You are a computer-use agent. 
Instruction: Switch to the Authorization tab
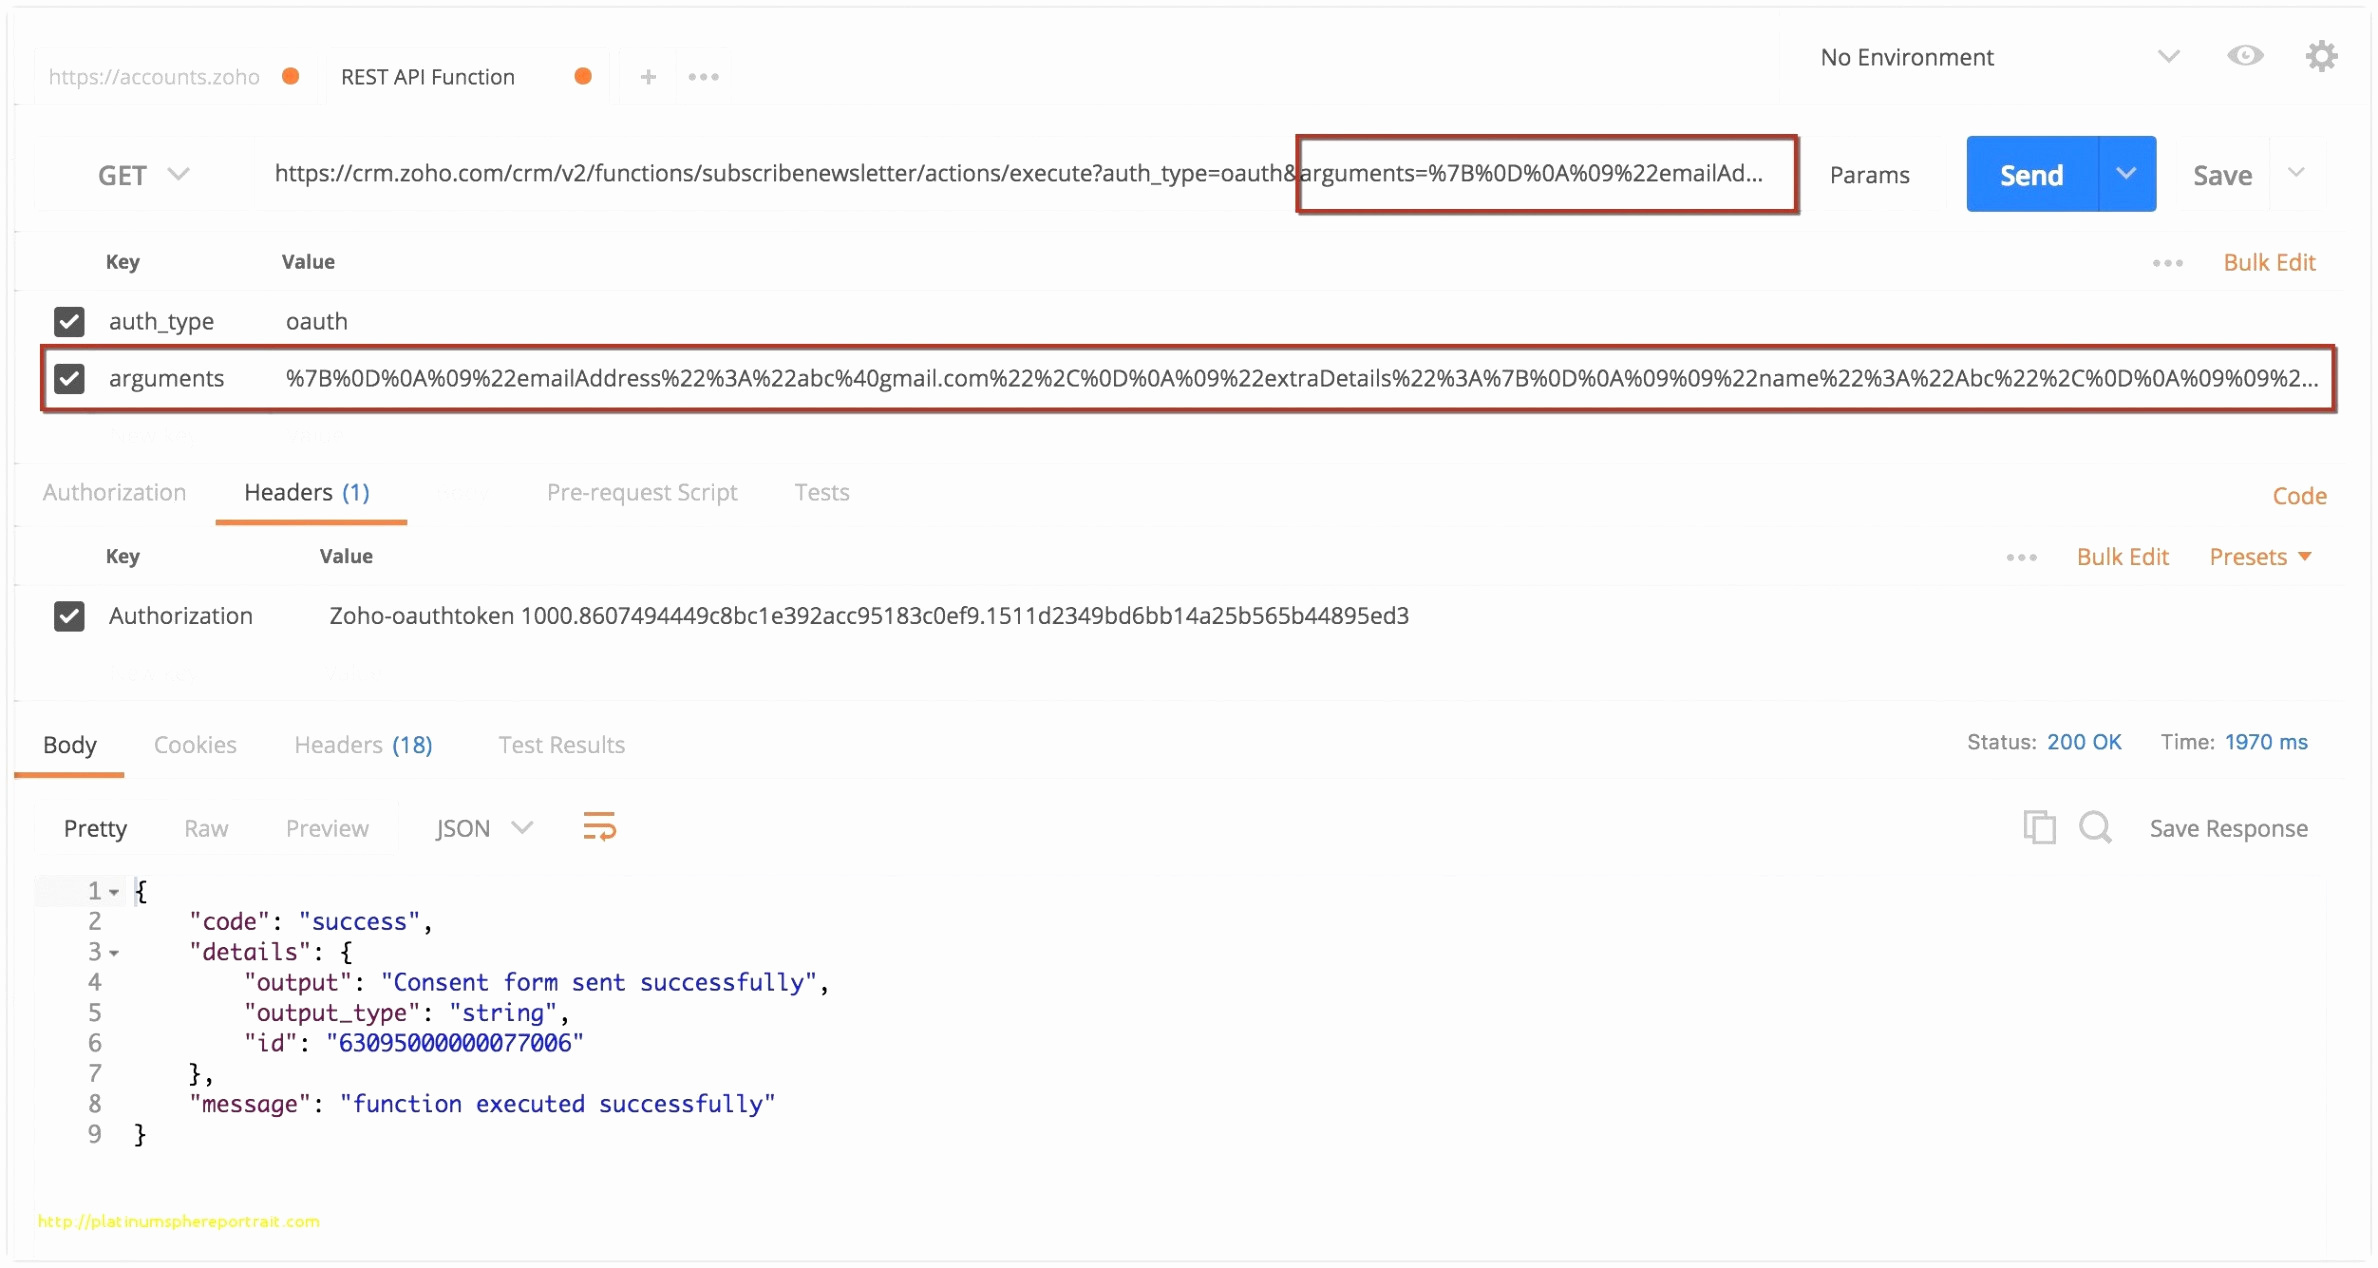coord(116,492)
